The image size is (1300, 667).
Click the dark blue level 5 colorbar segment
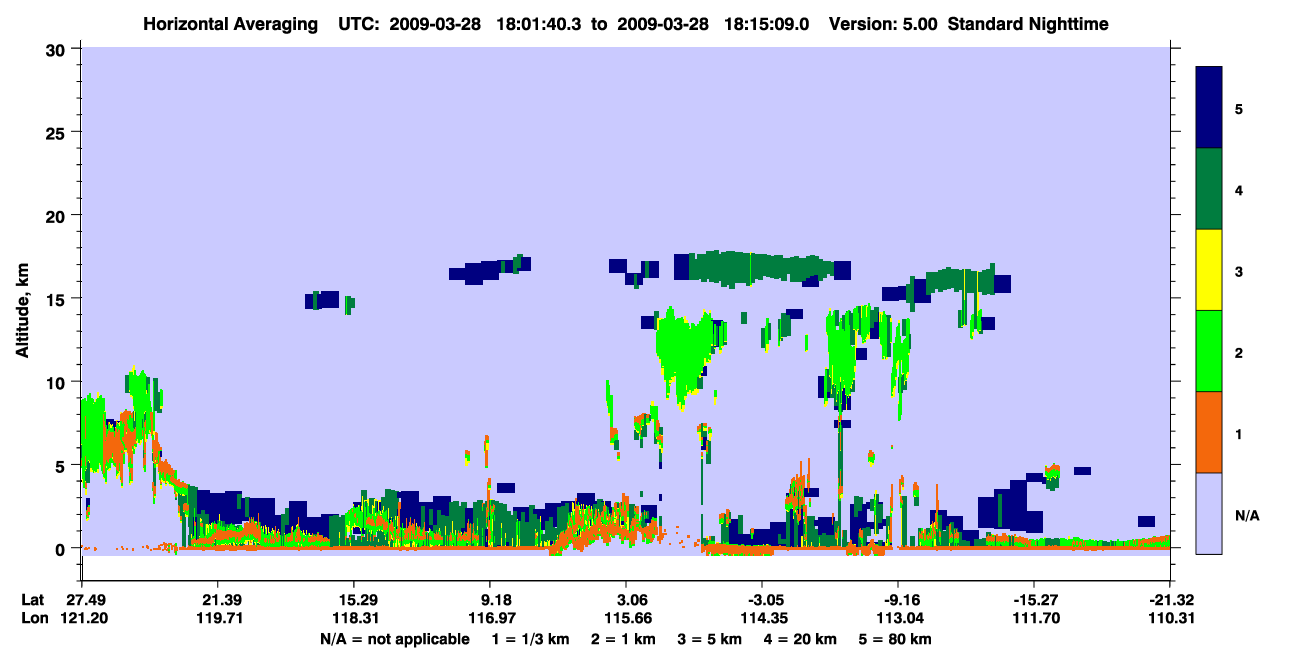1209,108
